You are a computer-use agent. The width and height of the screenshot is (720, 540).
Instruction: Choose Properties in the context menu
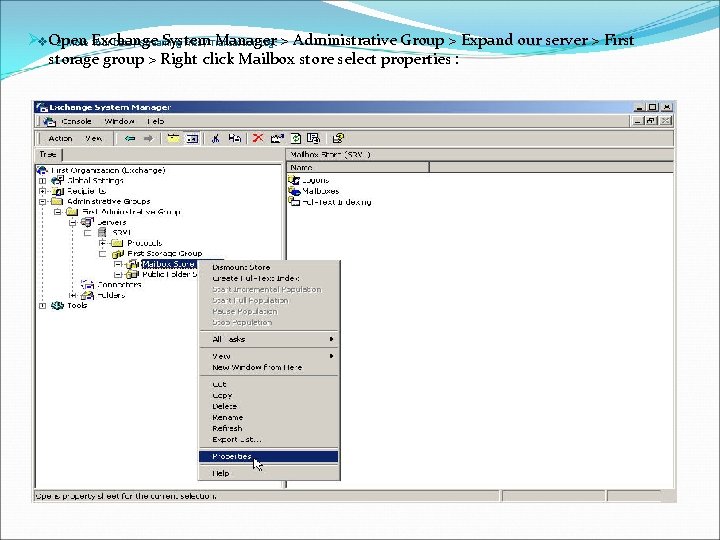[x=269, y=456]
